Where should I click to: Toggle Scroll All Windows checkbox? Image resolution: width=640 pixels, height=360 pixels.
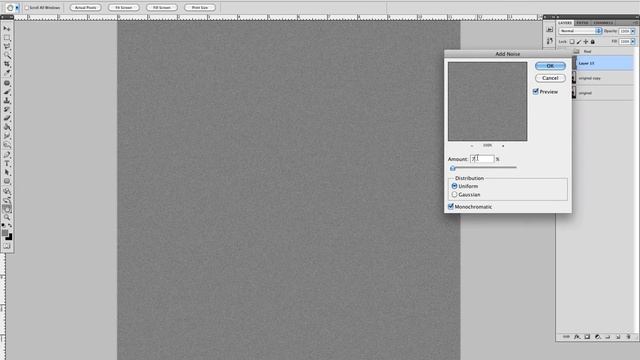(x=27, y=7)
